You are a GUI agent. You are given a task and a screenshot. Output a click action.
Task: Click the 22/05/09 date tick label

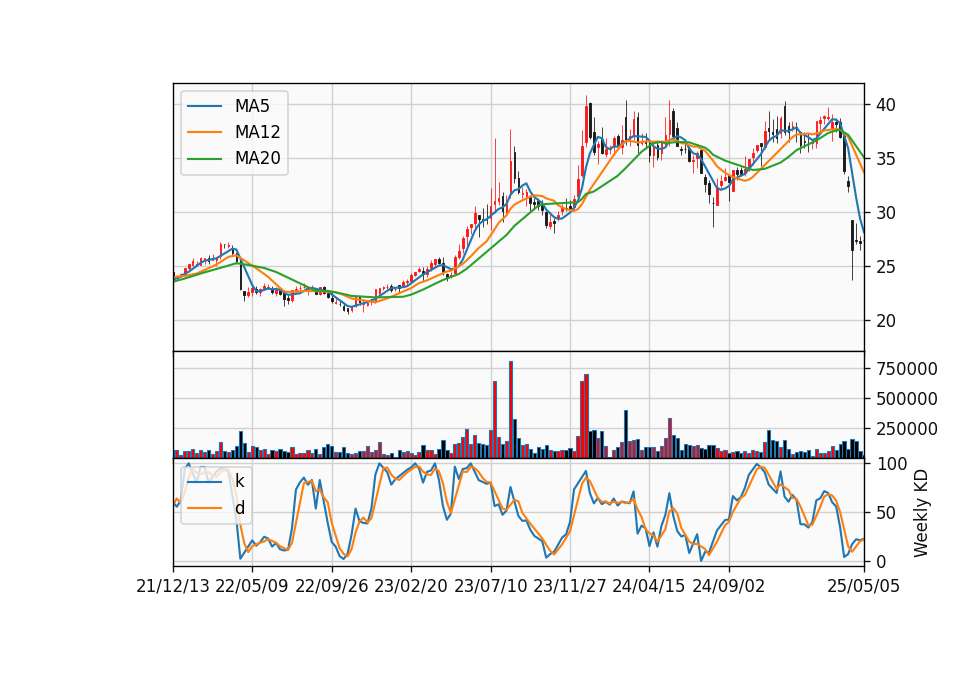[252, 586]
